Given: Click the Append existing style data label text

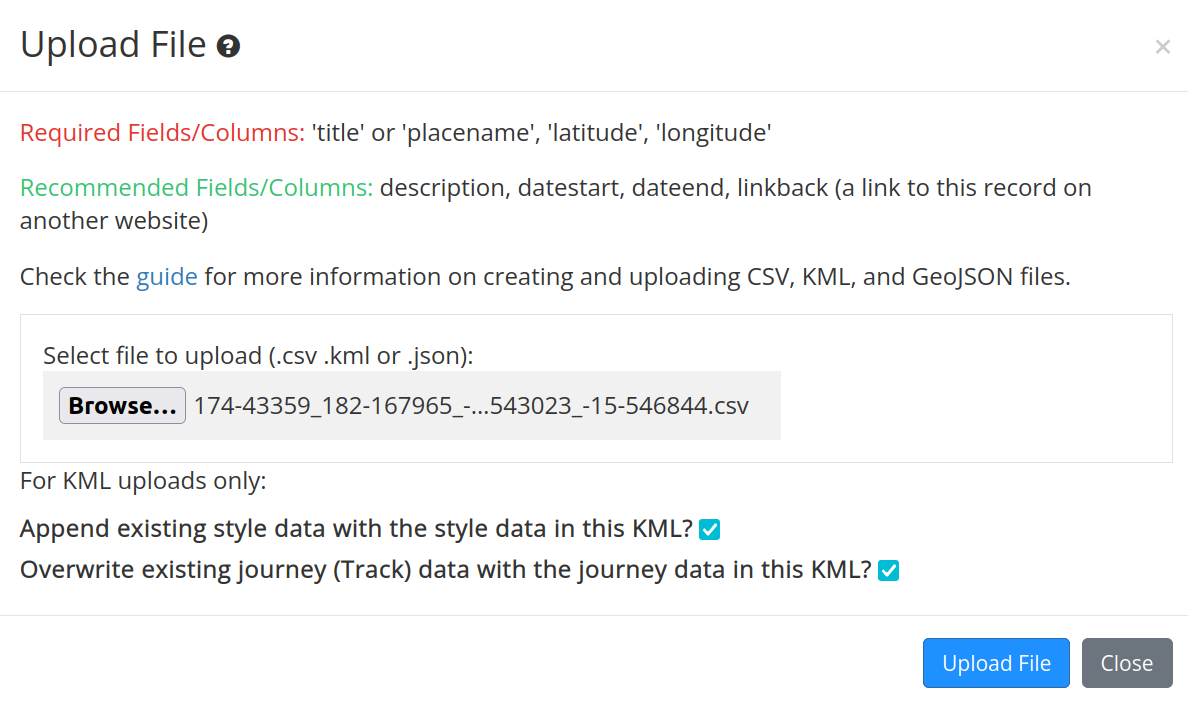Looking at the screenshot, I should (x=356, y=528).
